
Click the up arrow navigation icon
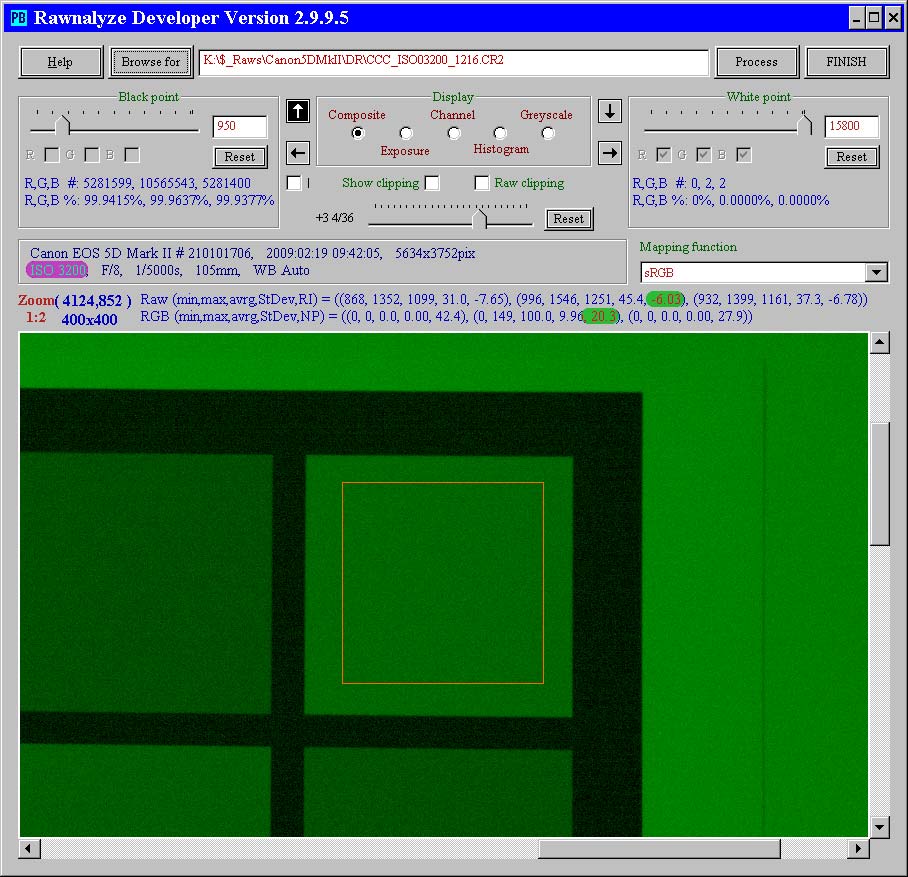(297, 111)
